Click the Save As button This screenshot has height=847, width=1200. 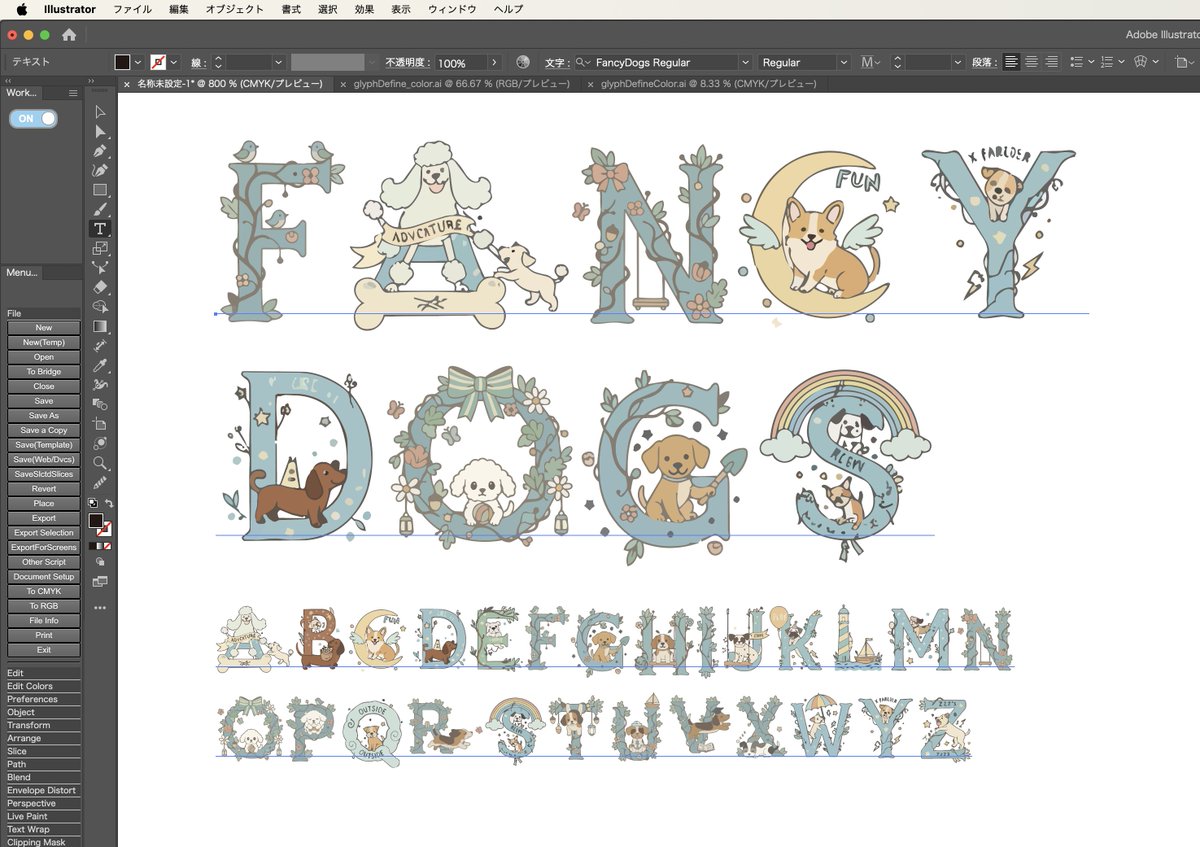pyautogui.click(x=44, y=416)
